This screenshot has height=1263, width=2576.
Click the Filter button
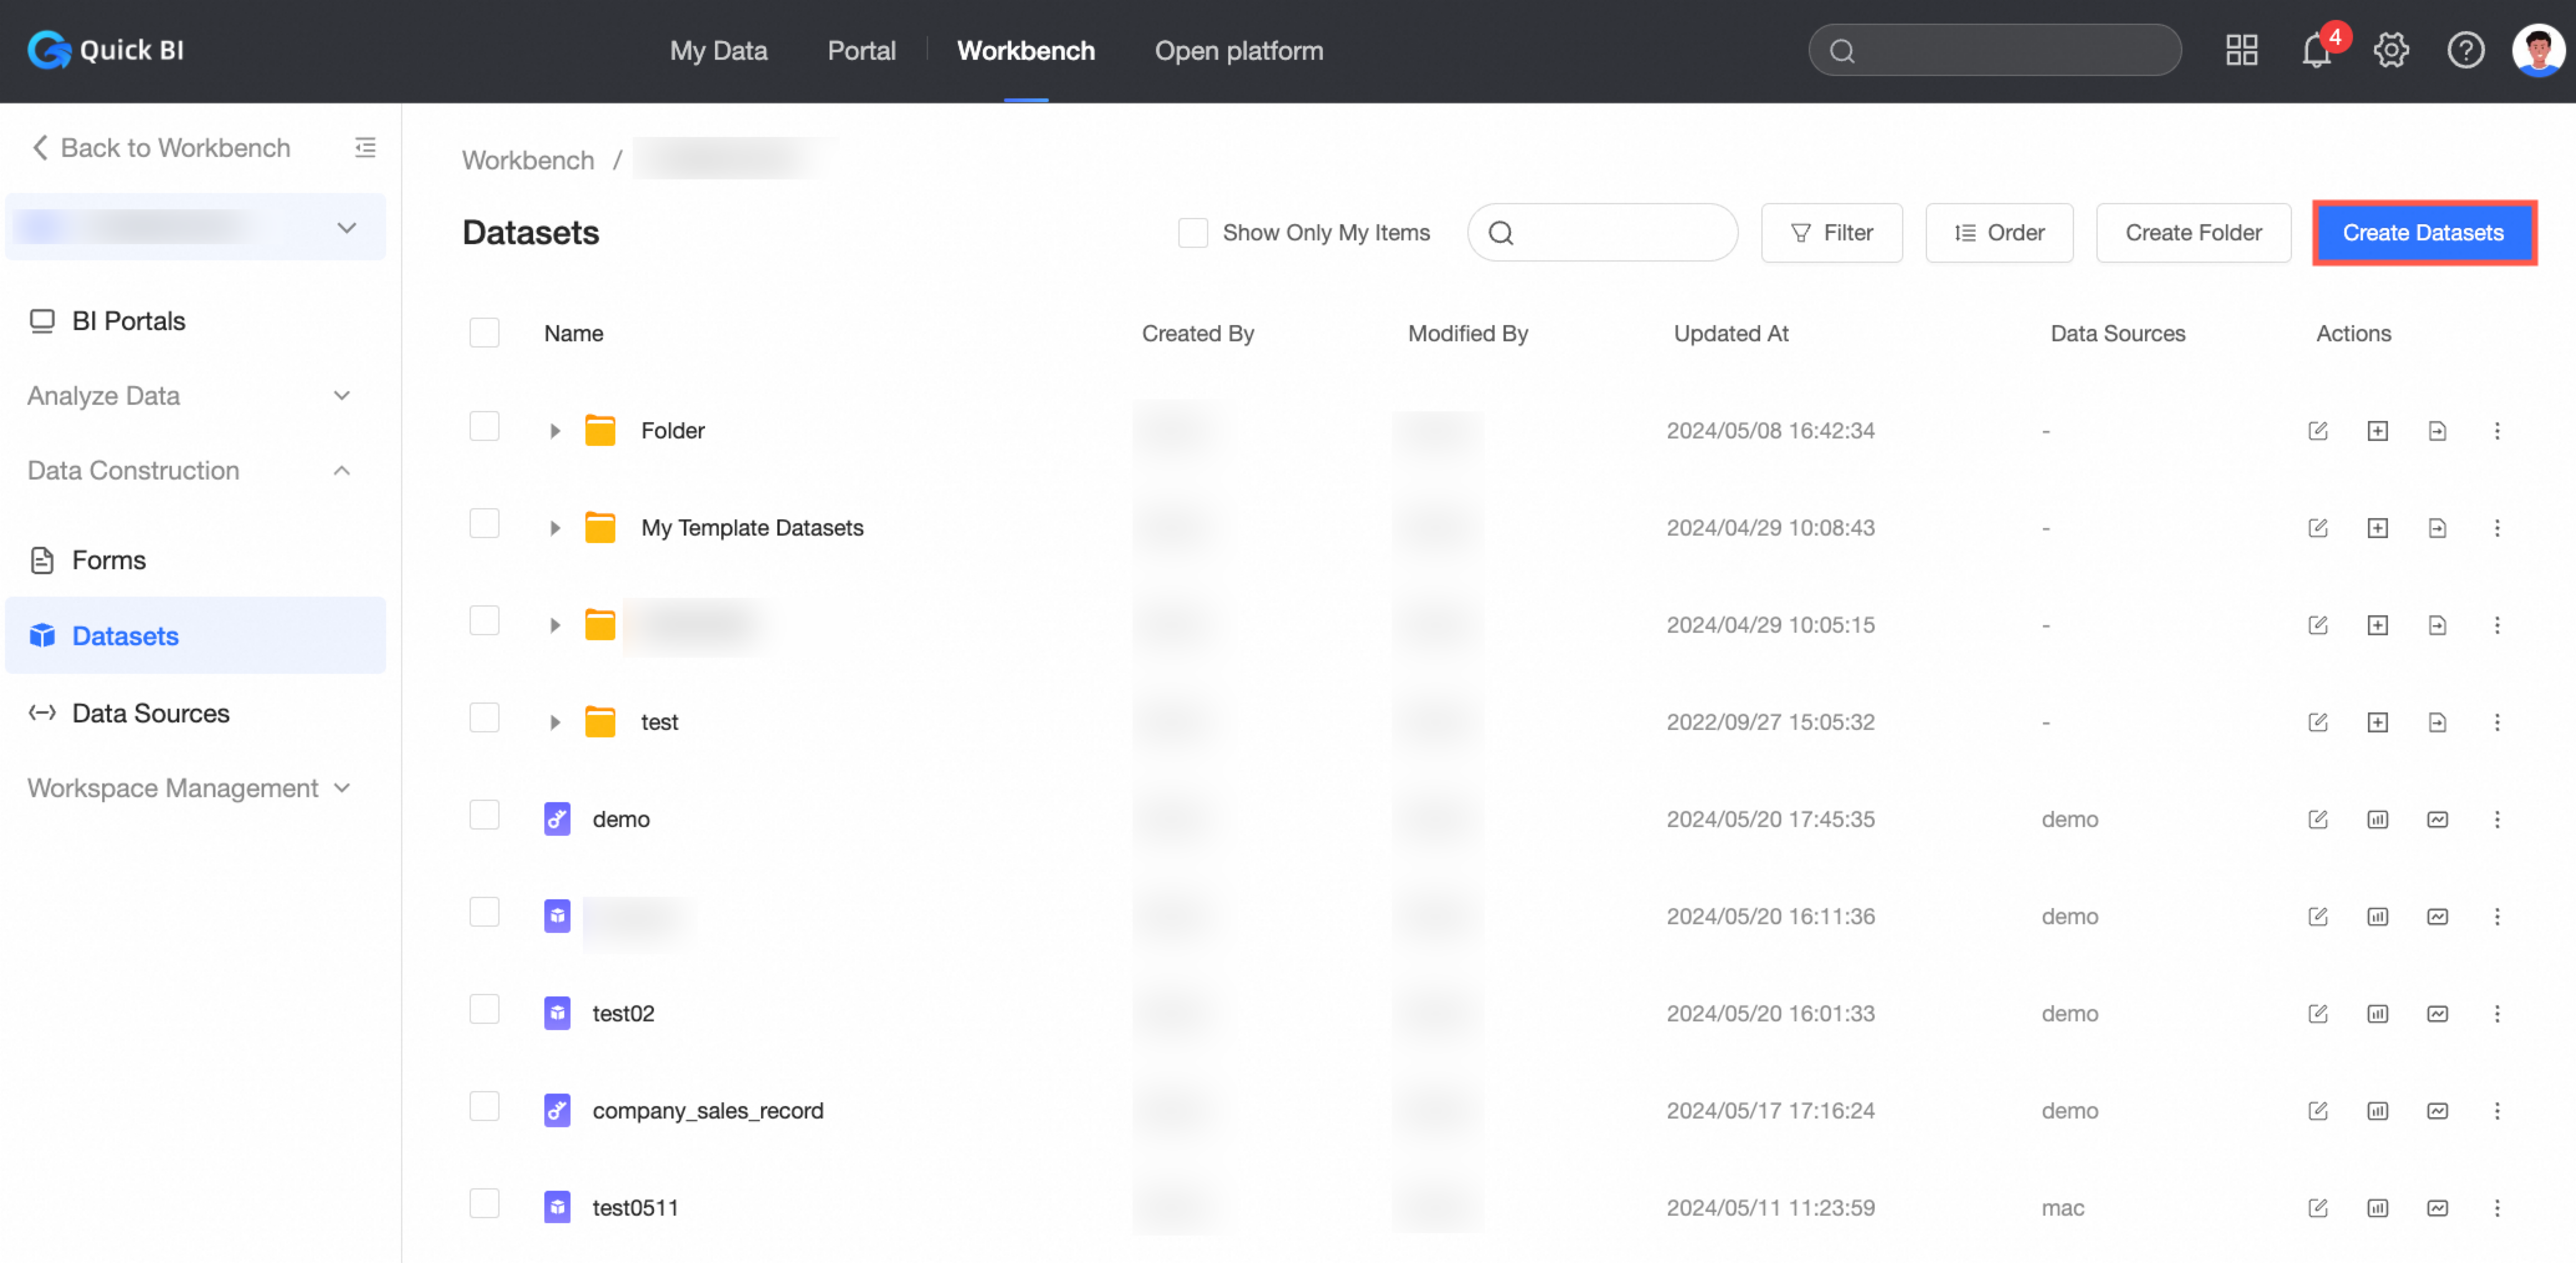(1831, 233)
